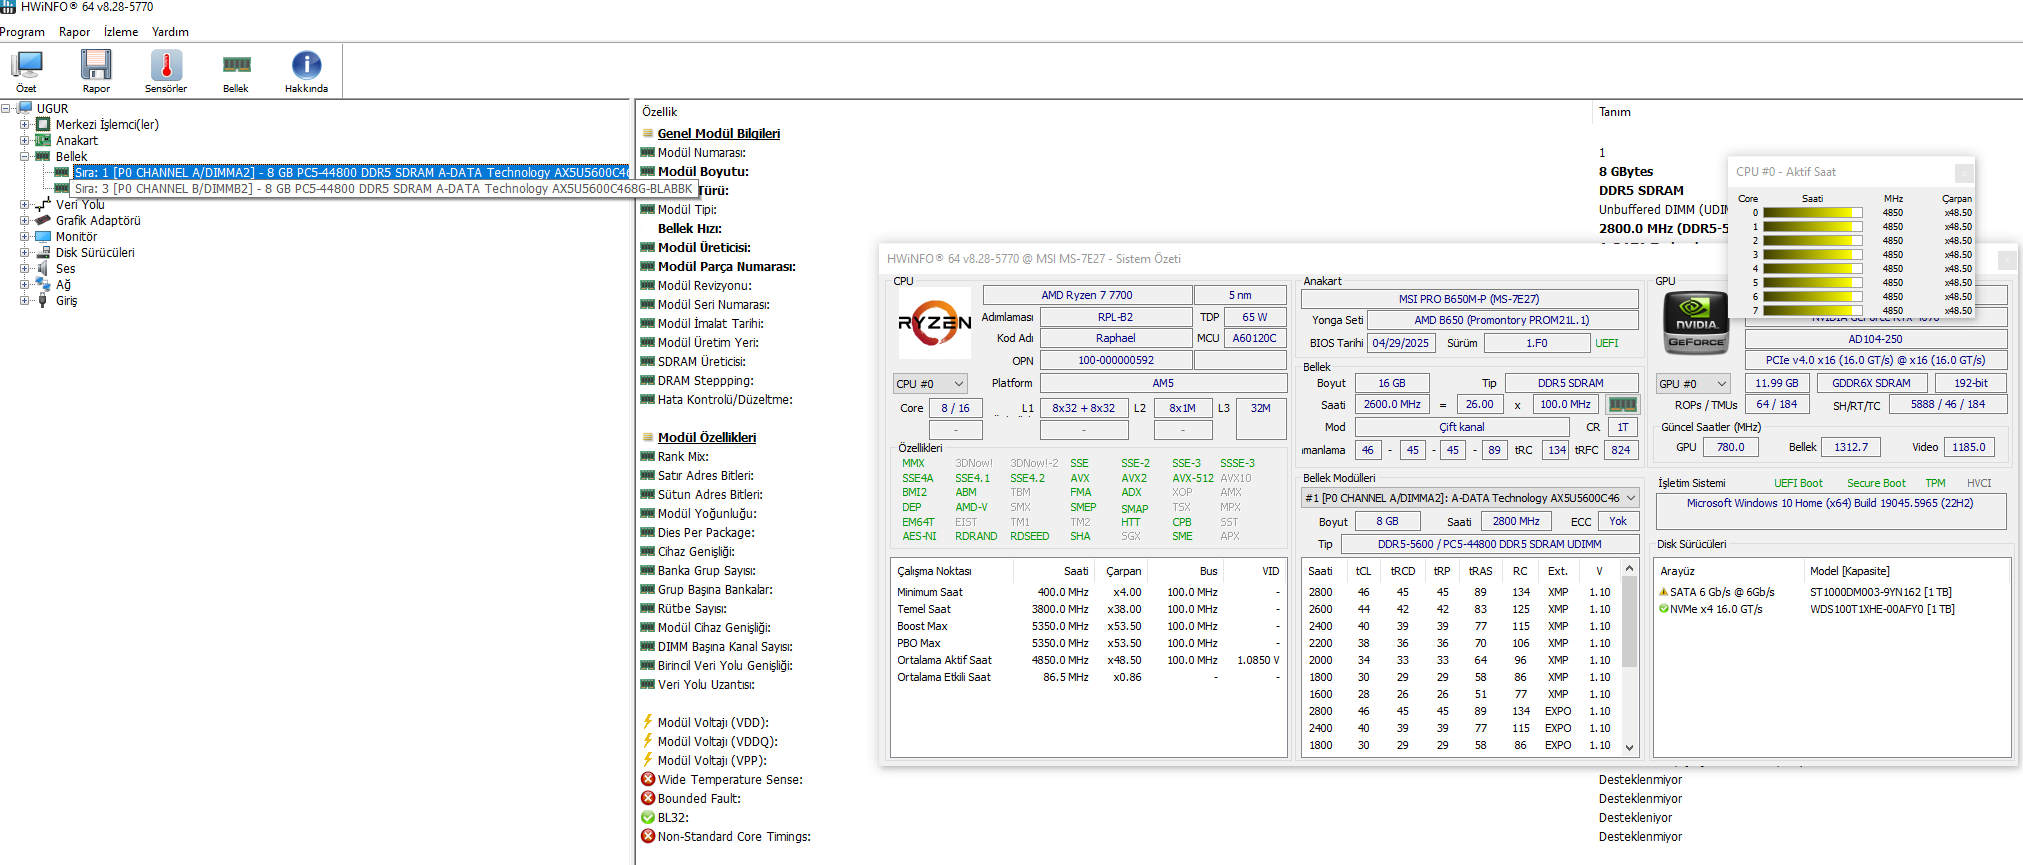The height and width of the screenshot is (865, 2023).
Task: Click the NVIDIA GeForce logo in Sistem Özeti
Action: click(1696, 323)
